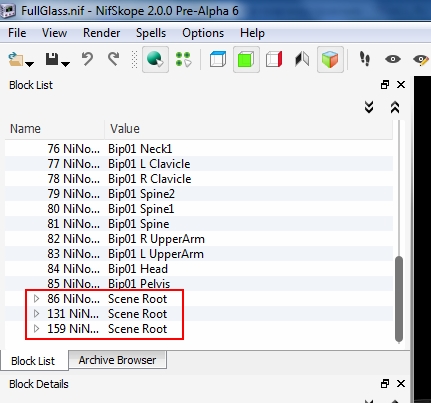This screenshot has height=403, width=431.
Task: Click the flip-view mirrored triangles icon
Action: pos(302,59)
